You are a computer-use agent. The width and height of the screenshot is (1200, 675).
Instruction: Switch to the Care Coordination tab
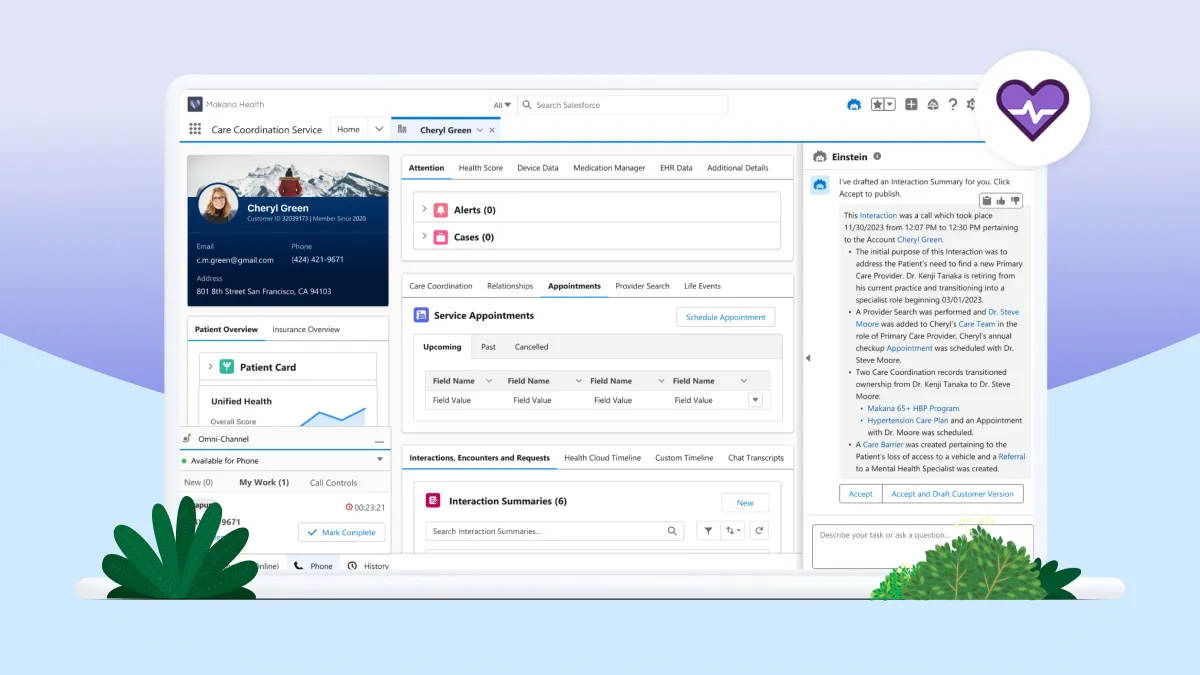pyautogui.click(x=441, y=286)
